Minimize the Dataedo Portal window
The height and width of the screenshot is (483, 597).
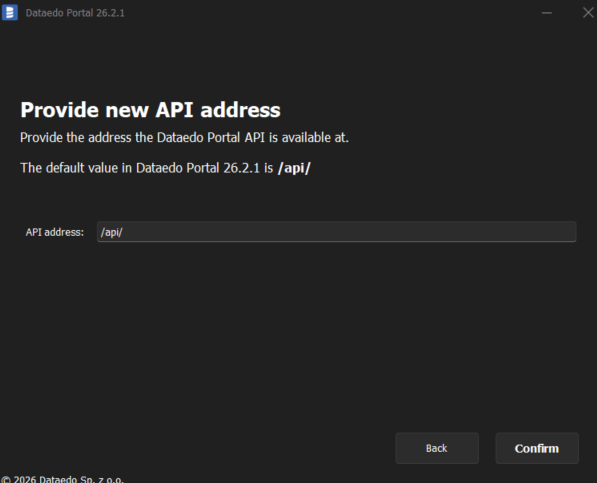coord(547,13)
